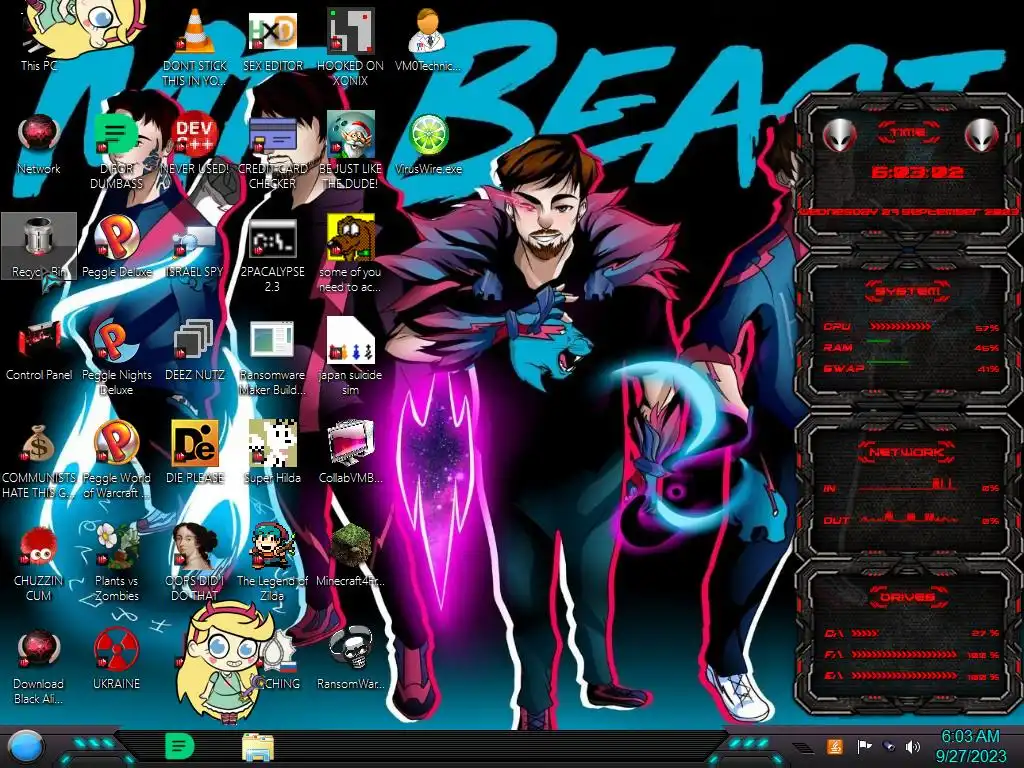Click the E:\ drive entry in Drives widget
Screen dimensions: 1024x768
[x=910, y=676]
